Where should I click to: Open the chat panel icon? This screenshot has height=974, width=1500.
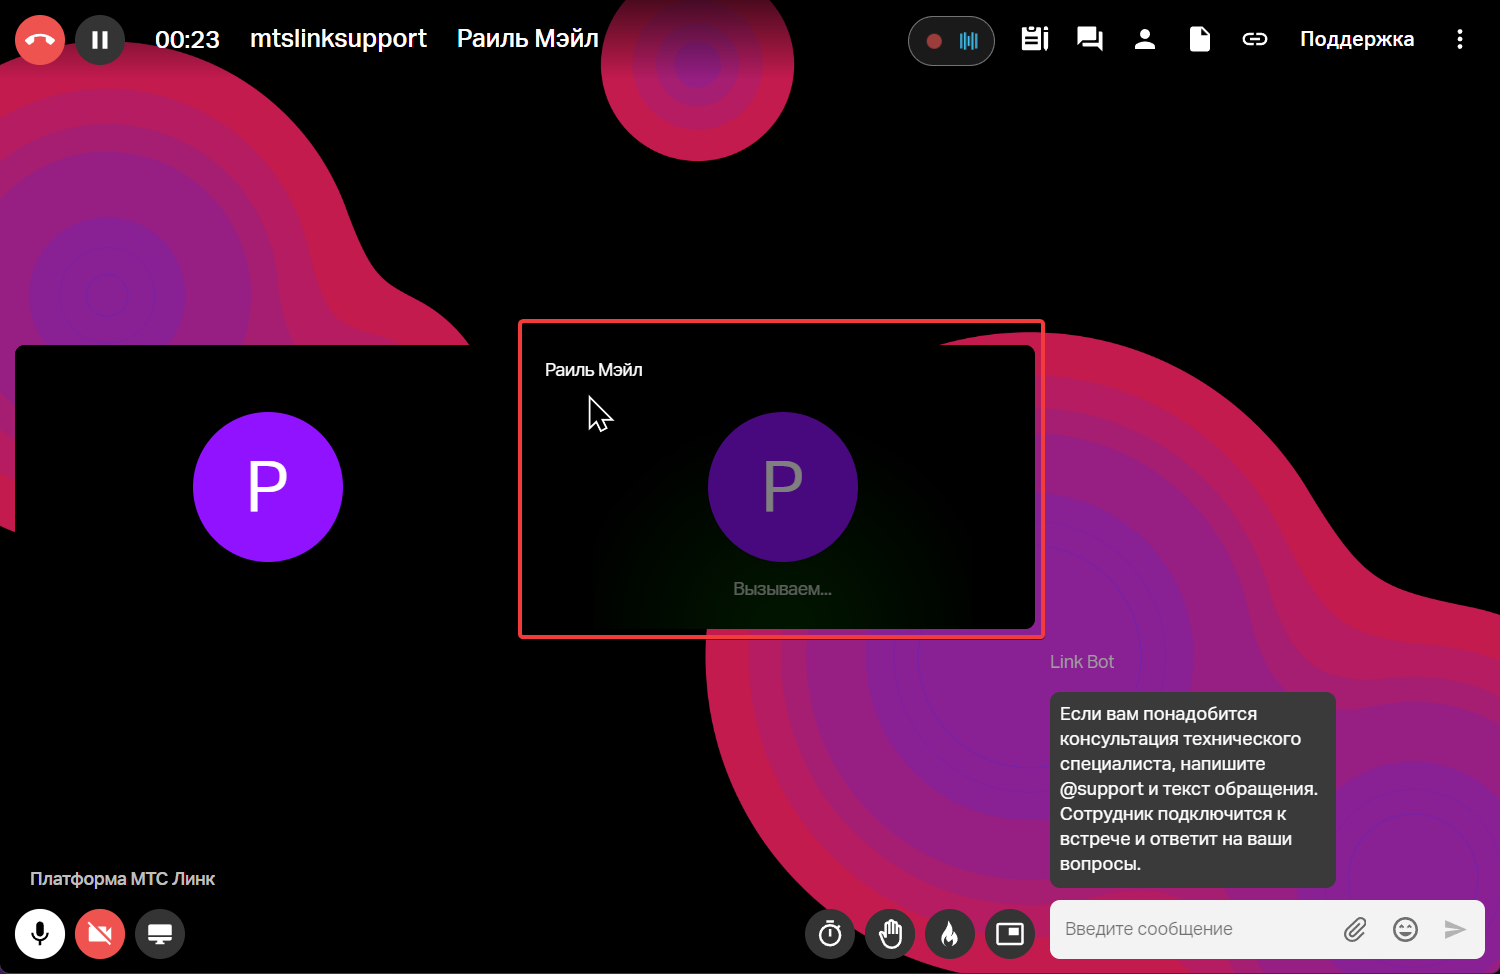[x=1089, y=39]
